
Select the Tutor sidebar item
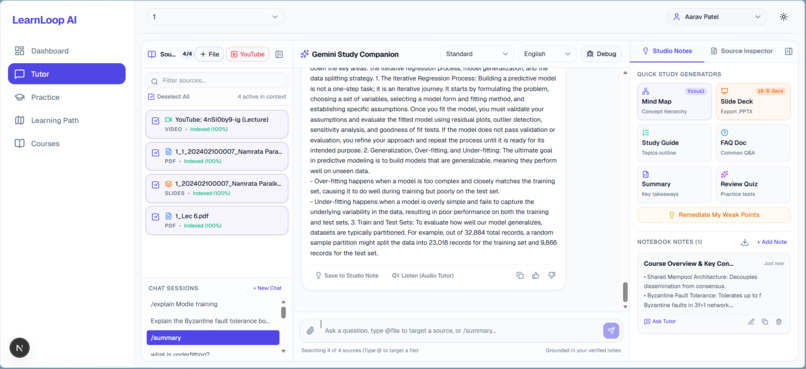[67, 74]
